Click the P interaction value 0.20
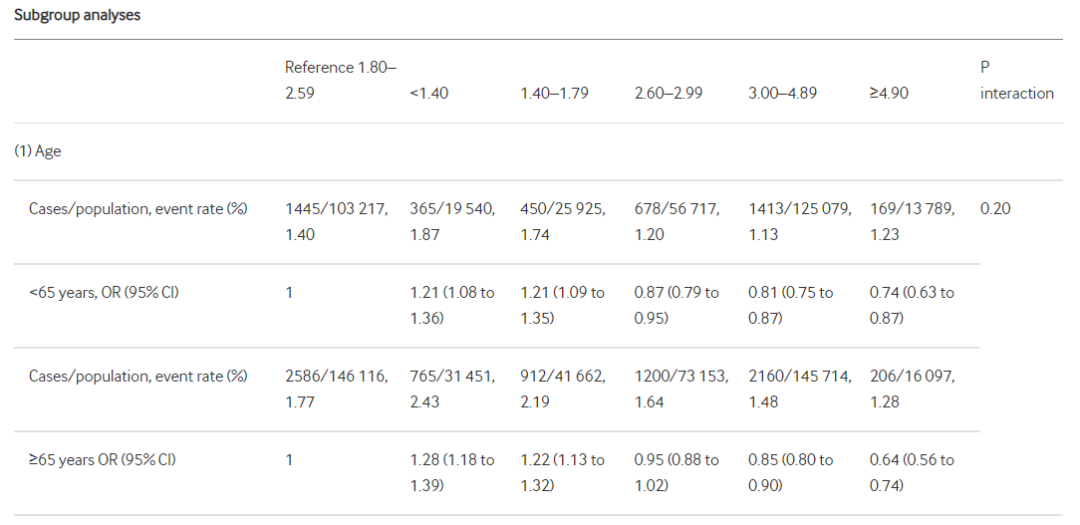The width and height of the screenshot is (1080, 525). click(x=995, y=208)
